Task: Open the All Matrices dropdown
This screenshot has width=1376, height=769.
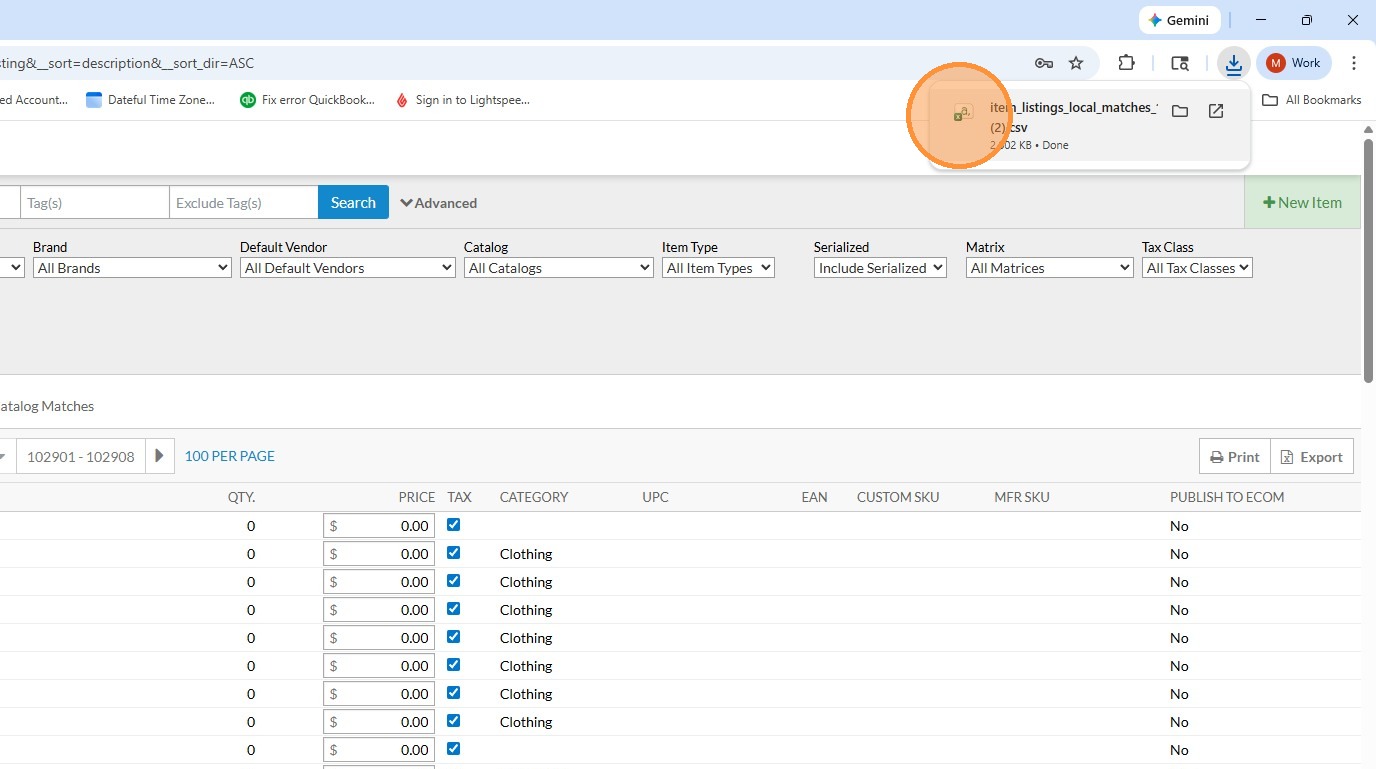Action: pos(1049,268)
